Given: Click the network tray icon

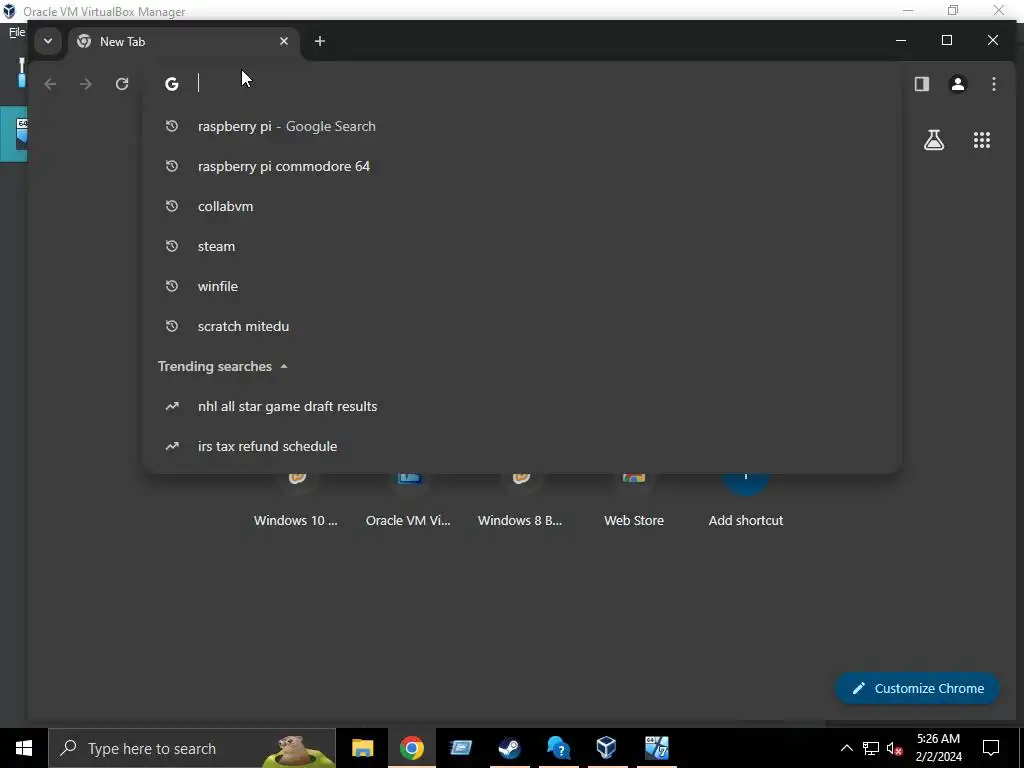Looking at the screenshot, I should pos(871,748).
